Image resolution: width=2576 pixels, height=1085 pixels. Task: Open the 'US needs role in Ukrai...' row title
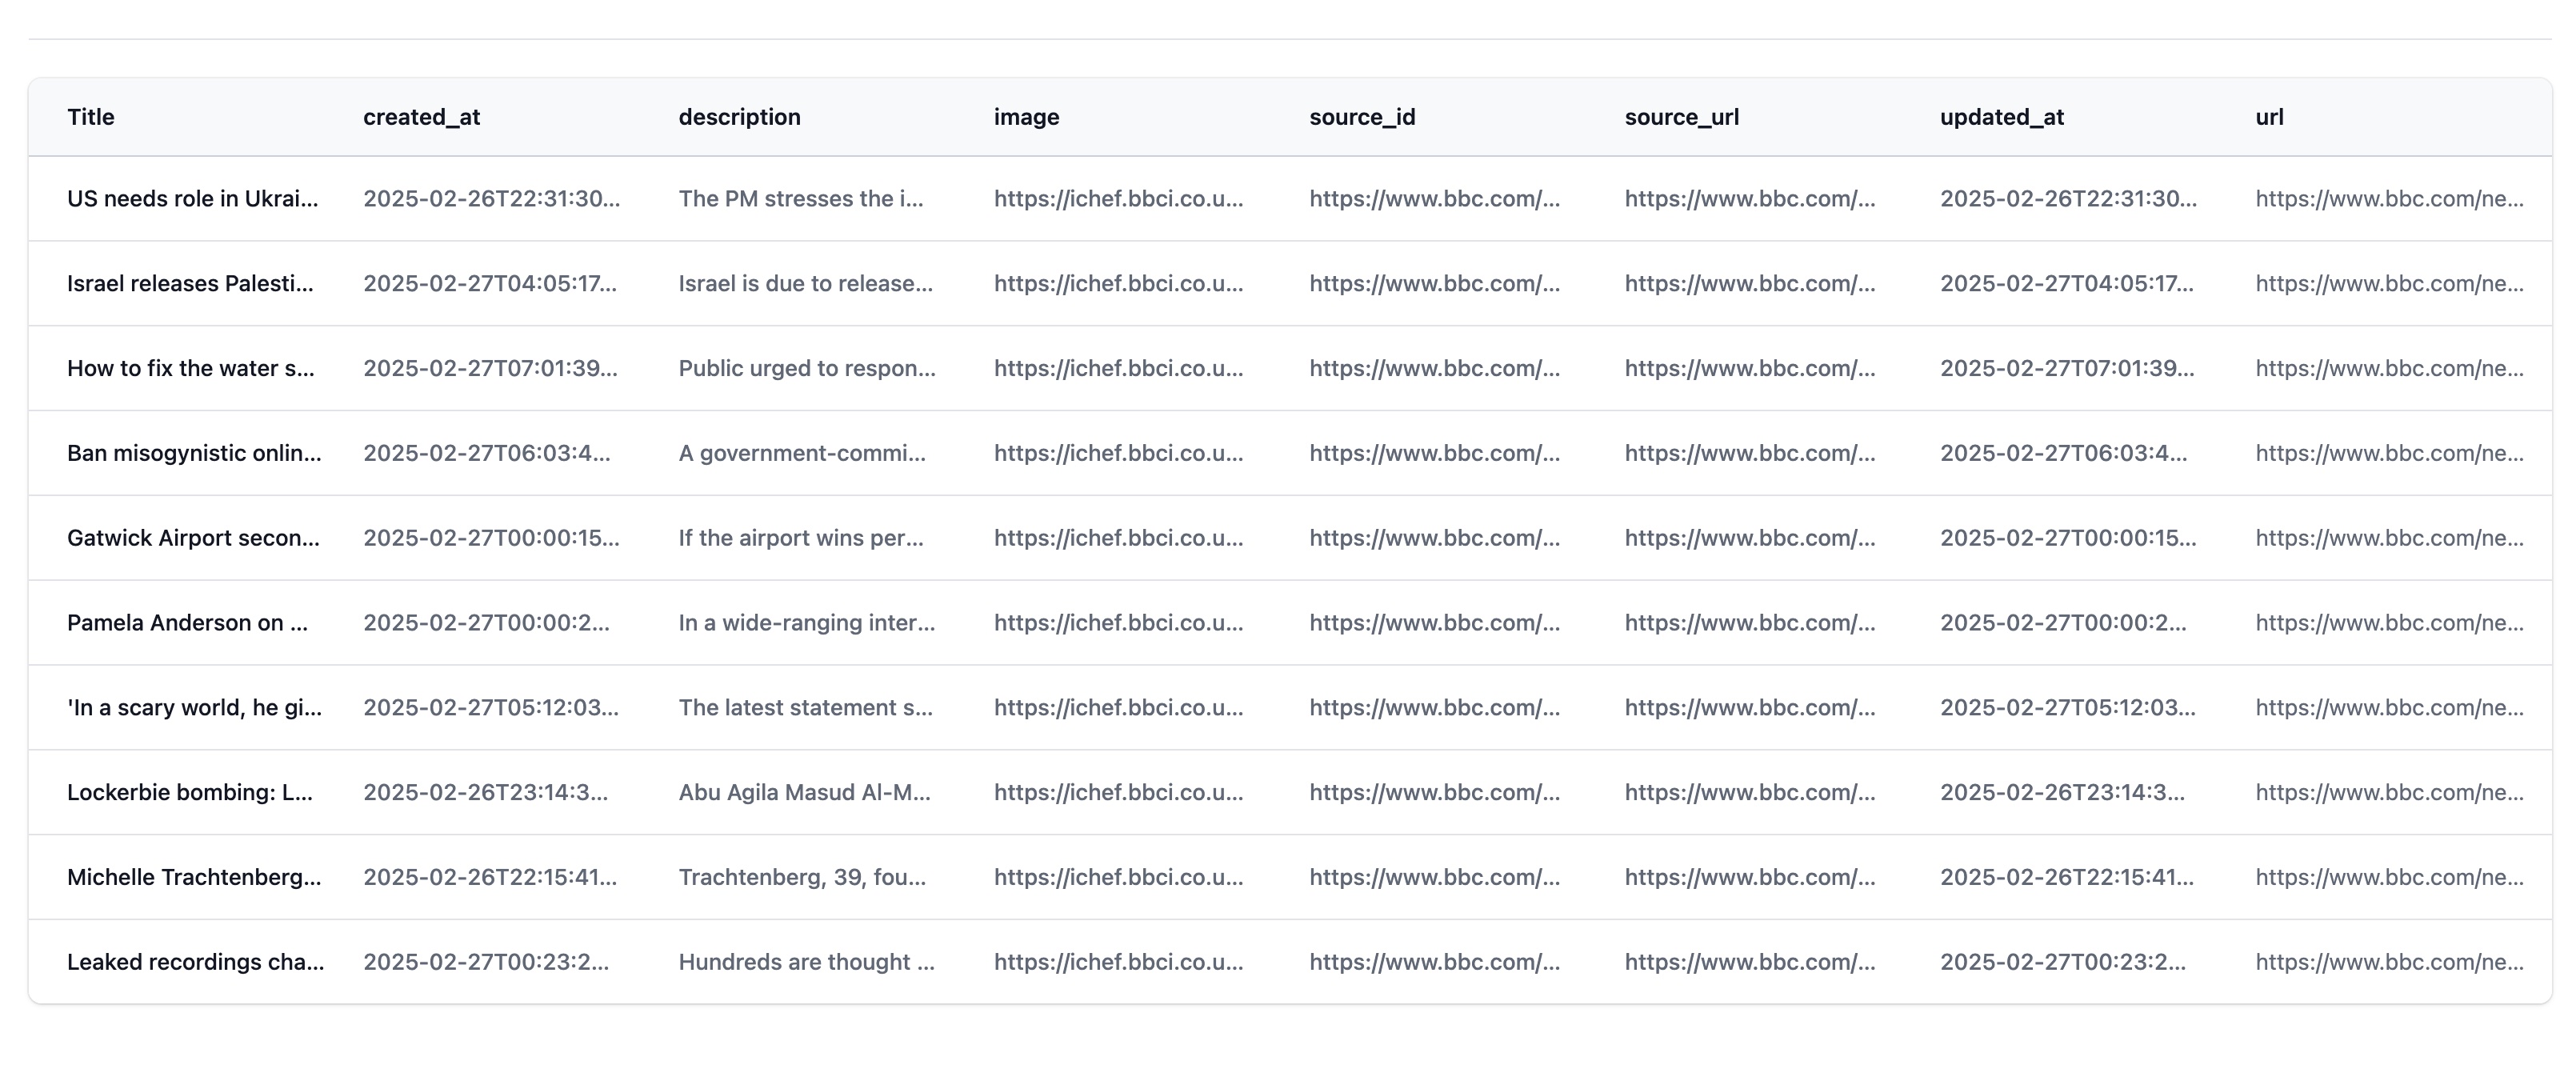coord(192,199)
